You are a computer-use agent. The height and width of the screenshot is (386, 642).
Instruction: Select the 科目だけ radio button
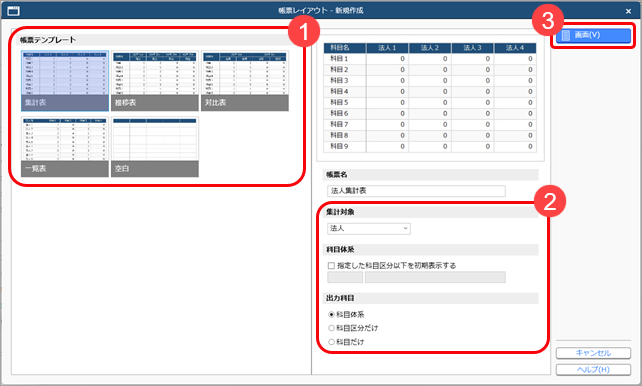coord(331,342)
